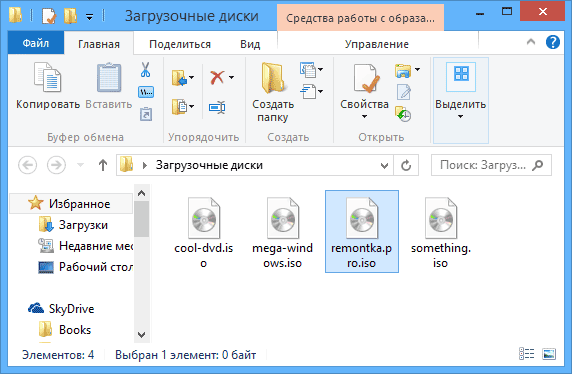Expand the Delete dropdown arrow
Screen dimensions: 572x374
point(231,77)
